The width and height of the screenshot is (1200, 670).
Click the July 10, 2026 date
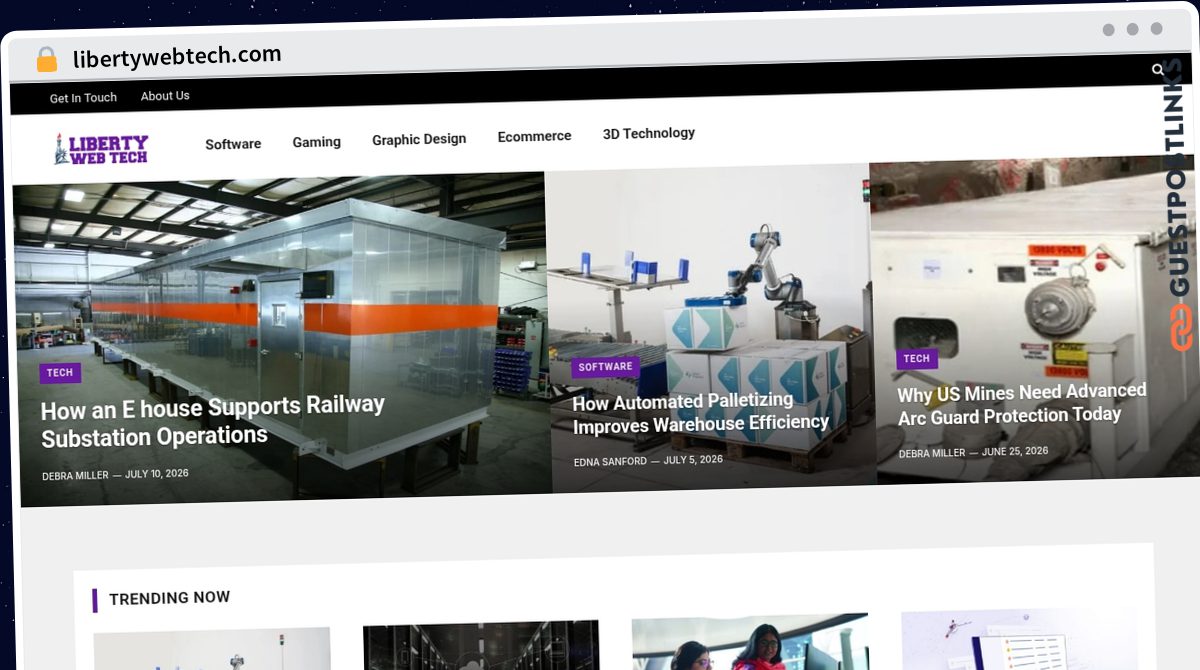[156, 474]
